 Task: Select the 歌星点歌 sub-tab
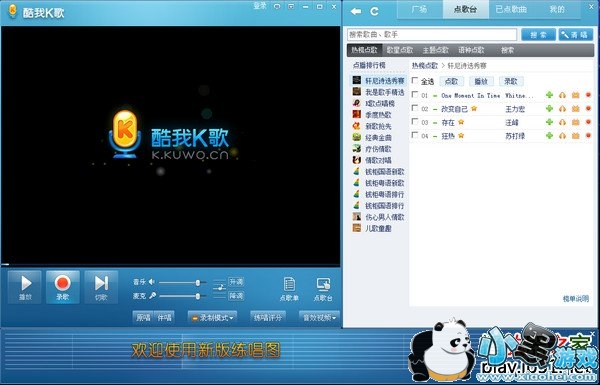click(x=399, y=50)
